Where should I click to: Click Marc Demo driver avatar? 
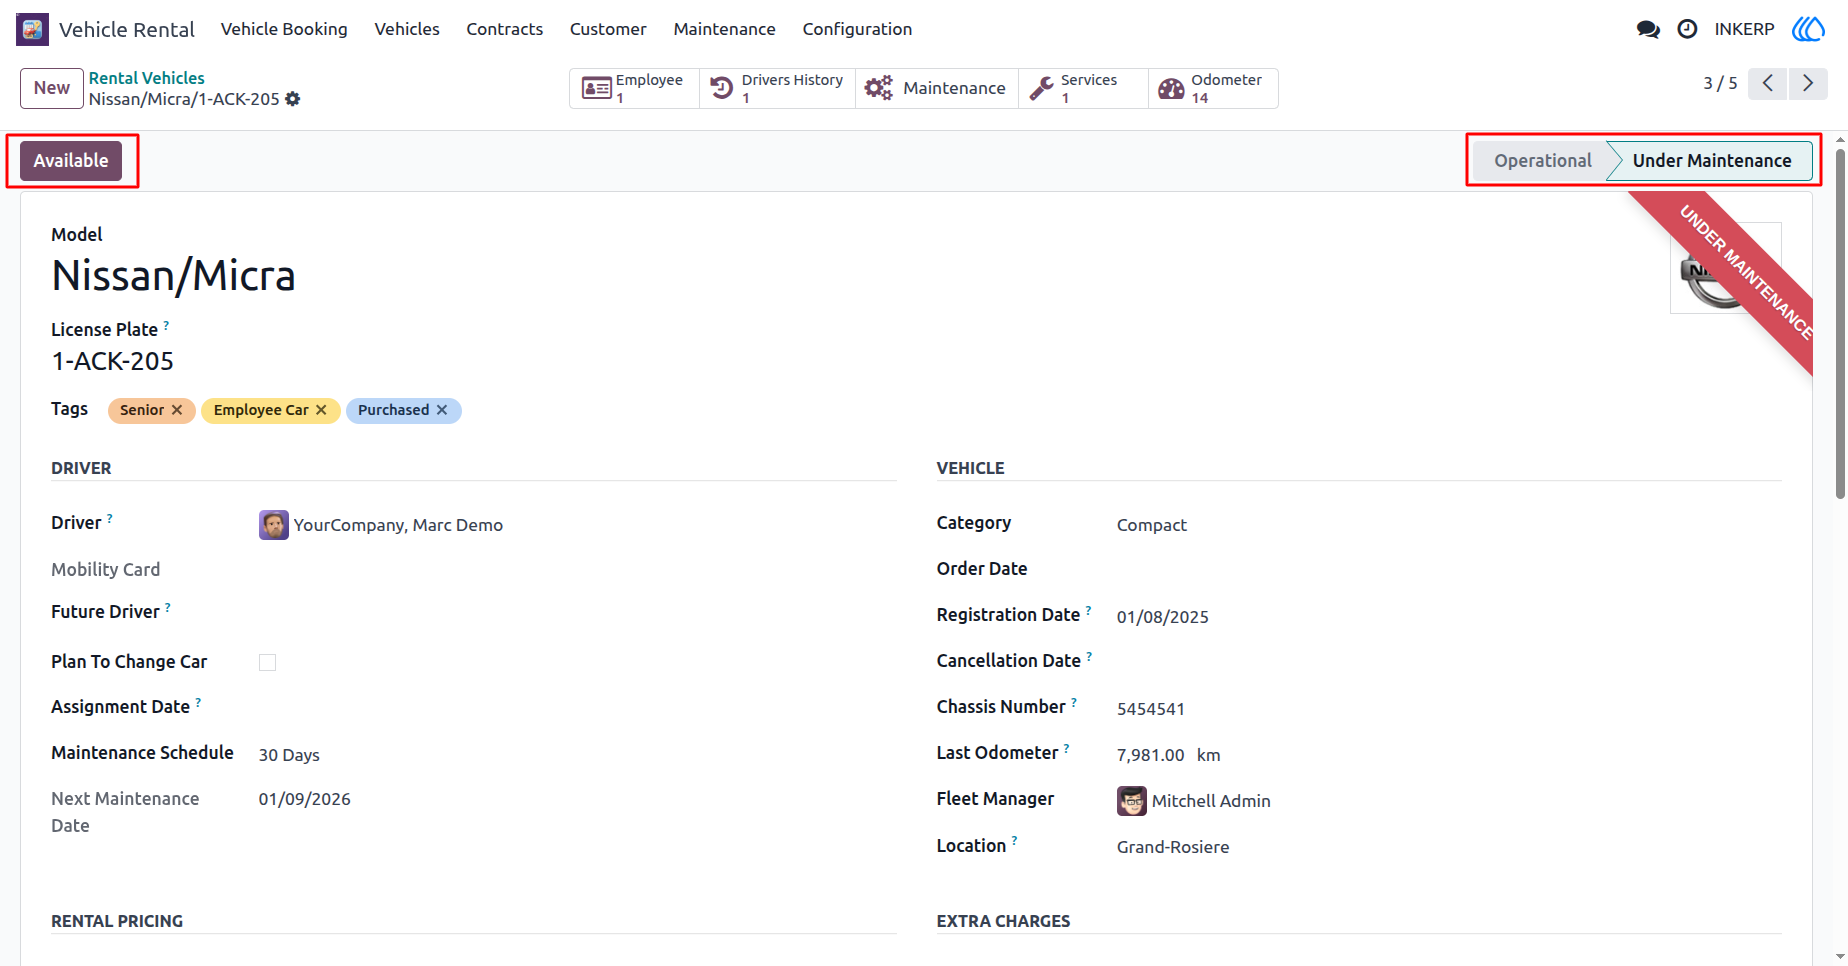274,525
